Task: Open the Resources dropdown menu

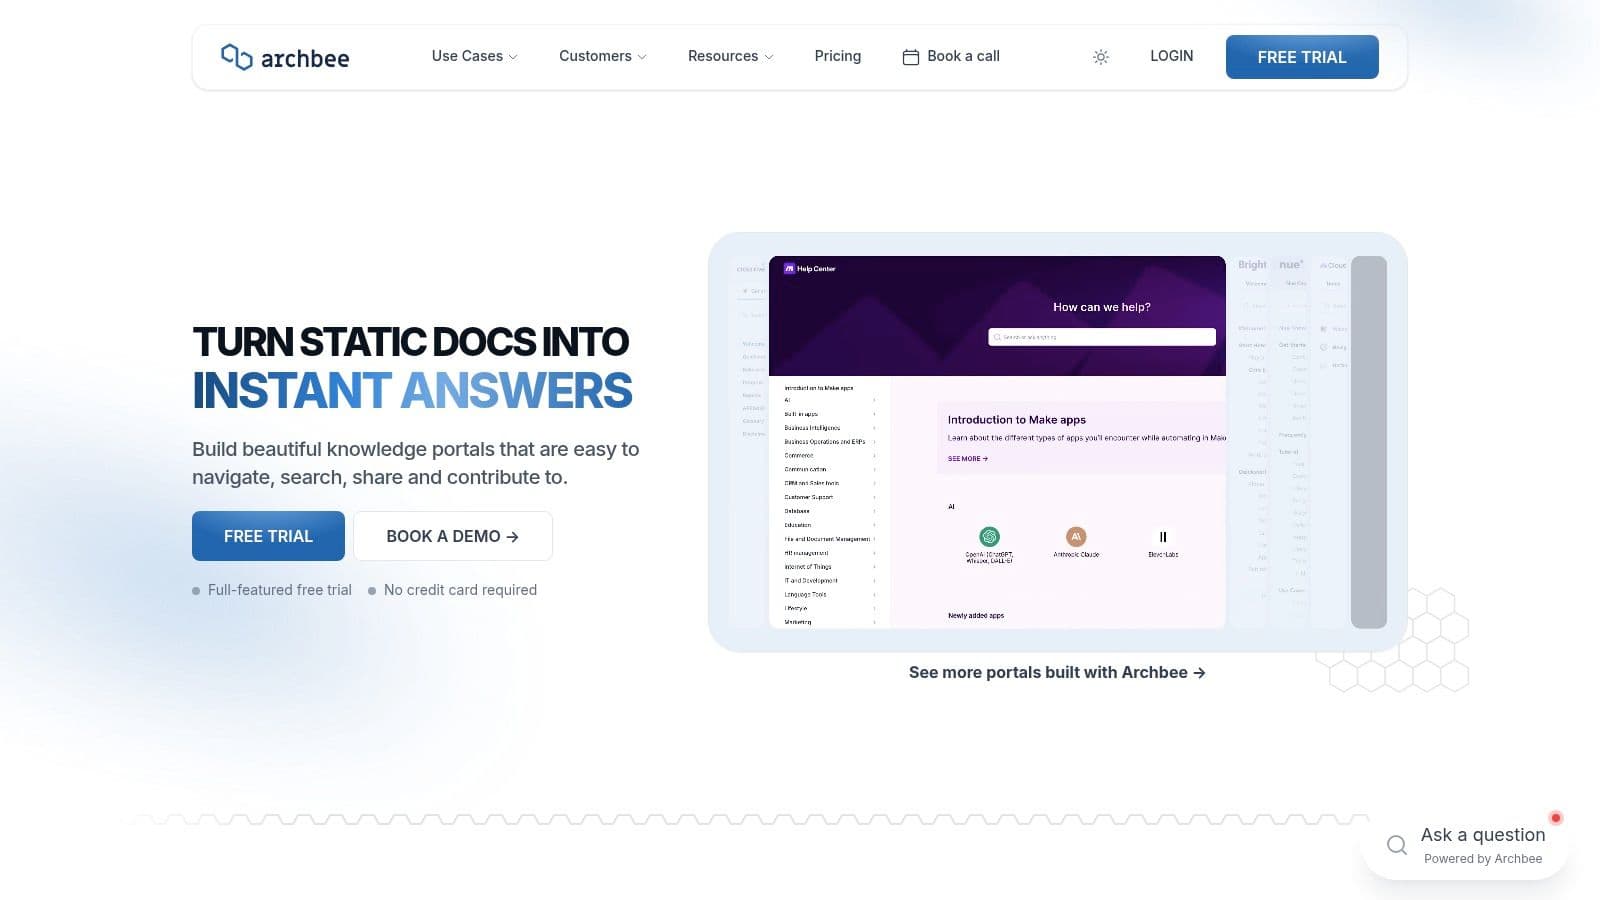Action: click(731, 56)
